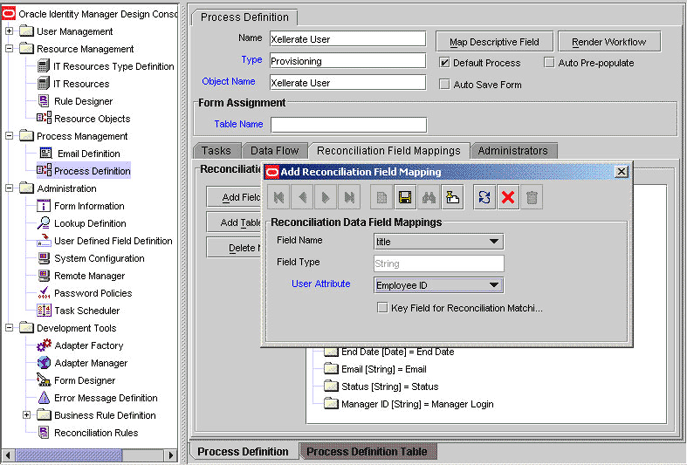Click the blue User Attribute label
This screenshot has height=465, width=687.
coord(321,284)
